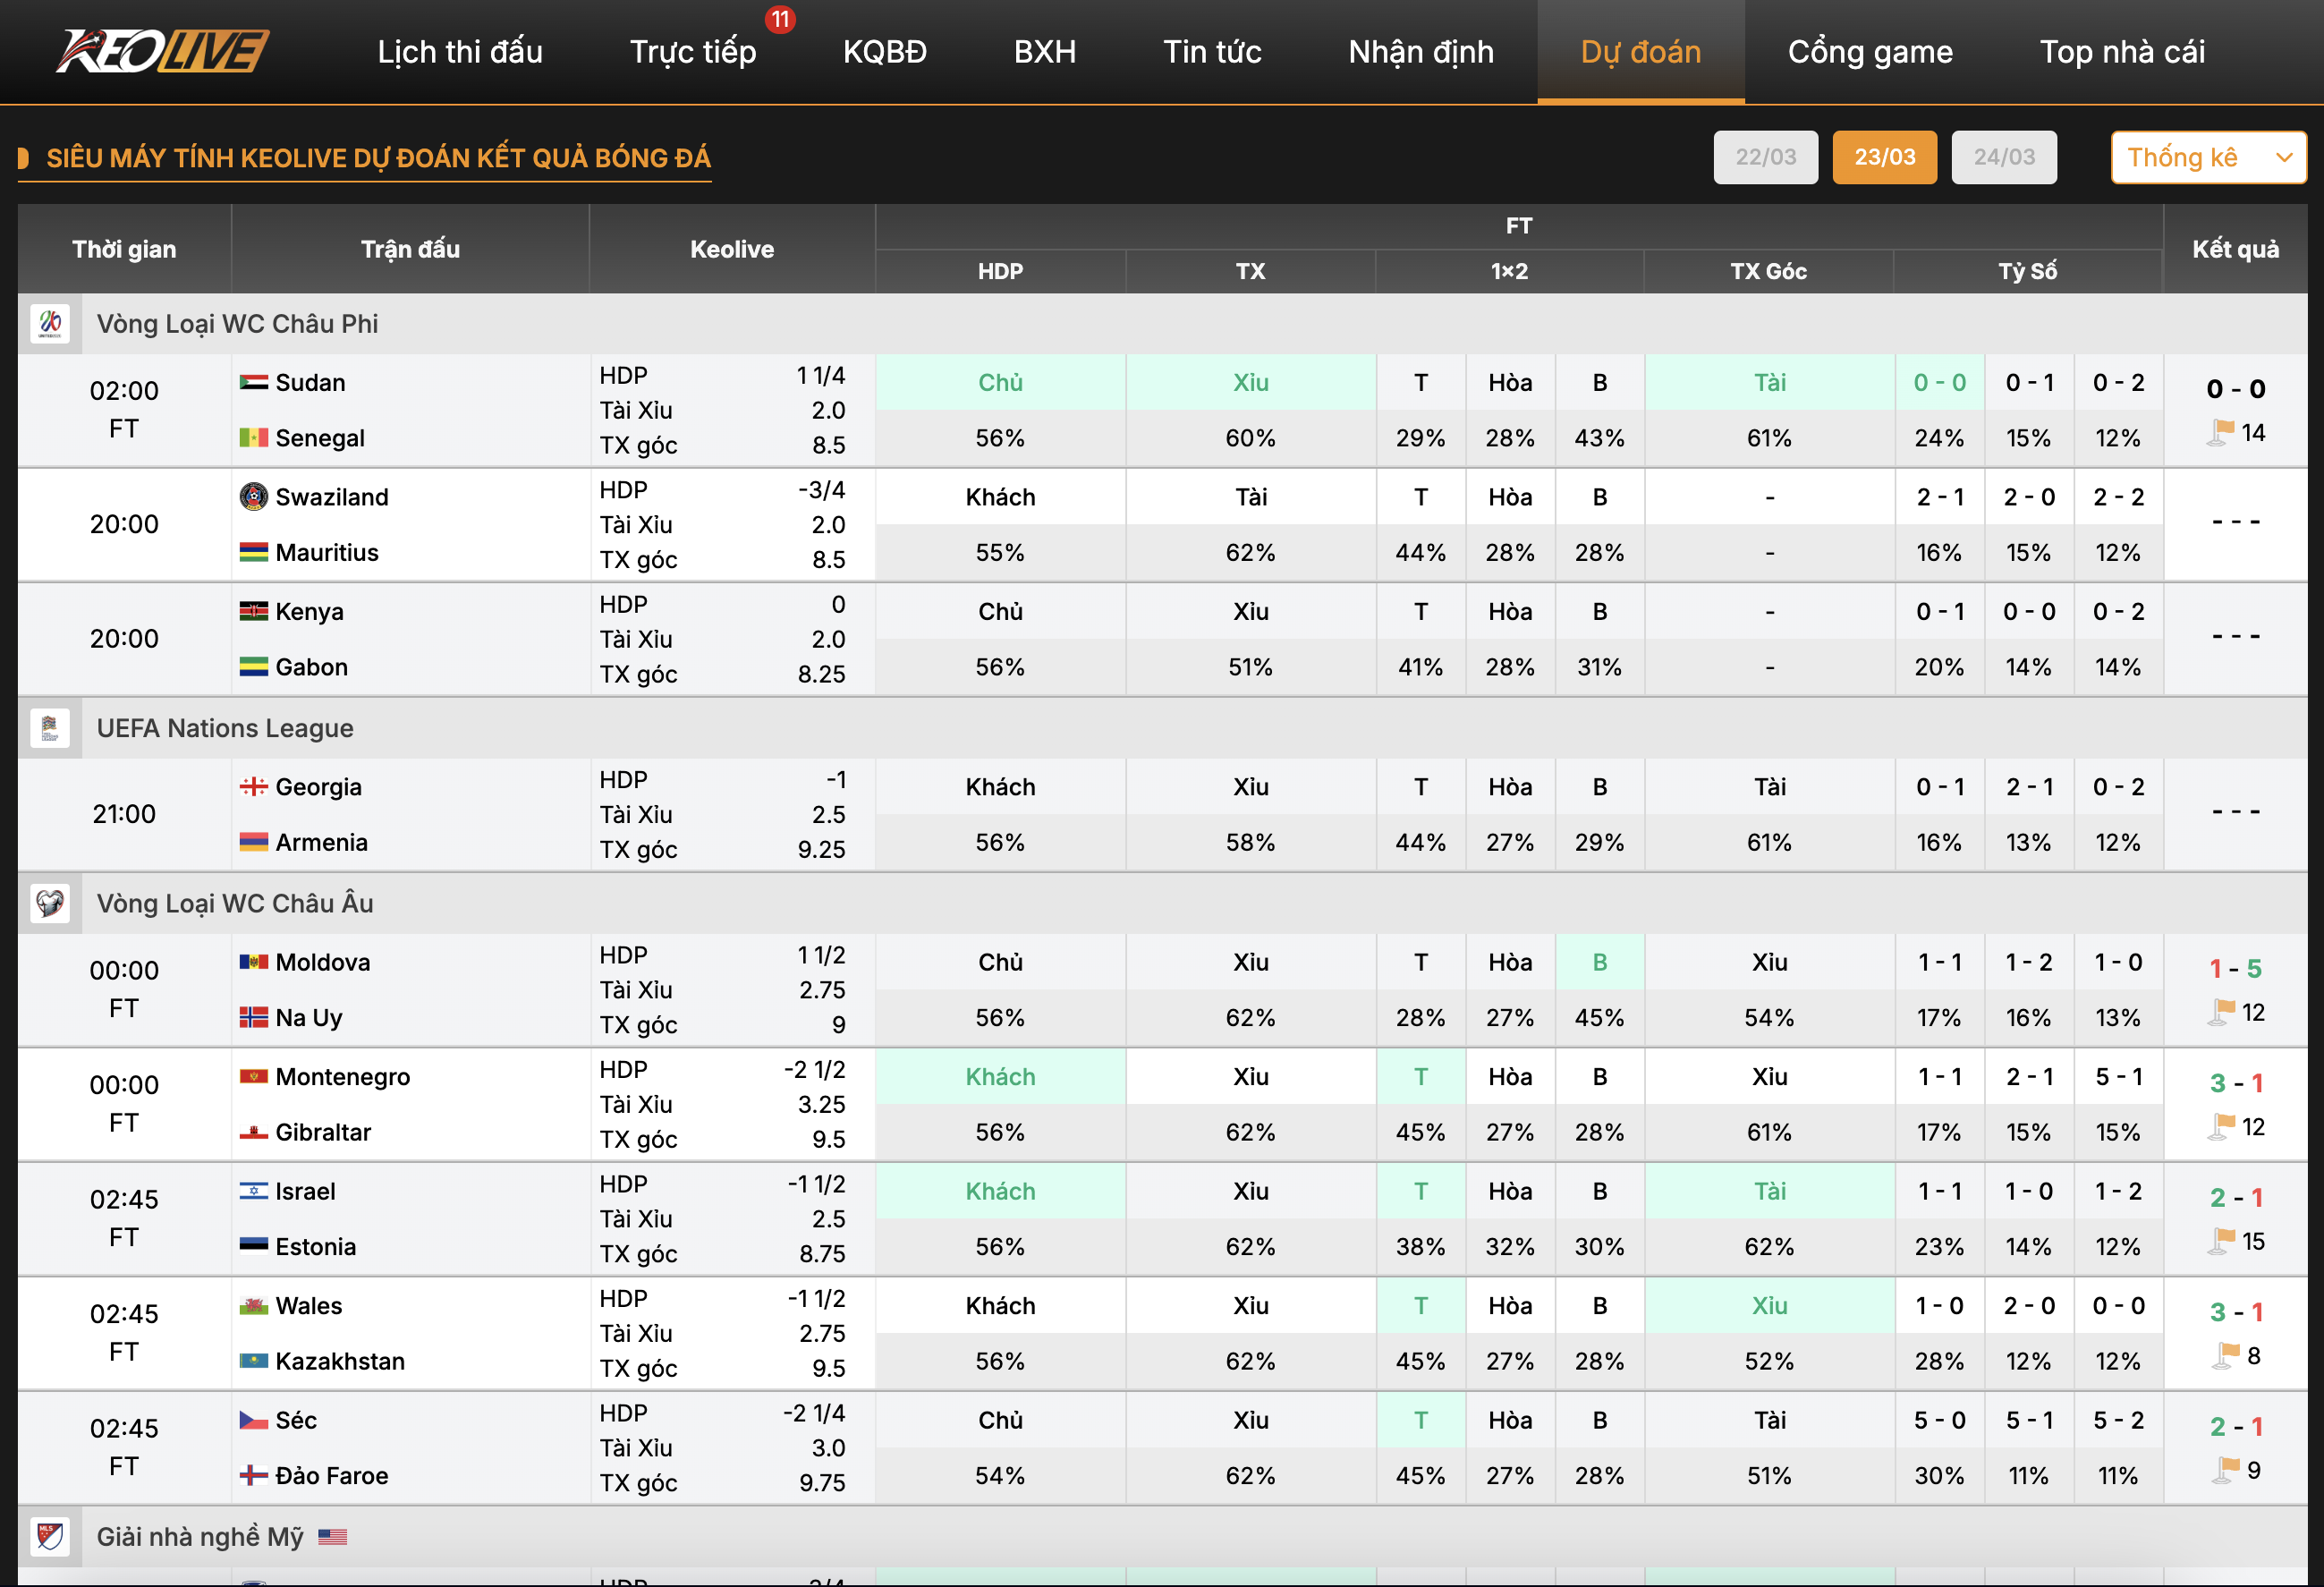2324x1587 pixels.
Task: Select the 22/03 date button
Action: coord(1765,157)
